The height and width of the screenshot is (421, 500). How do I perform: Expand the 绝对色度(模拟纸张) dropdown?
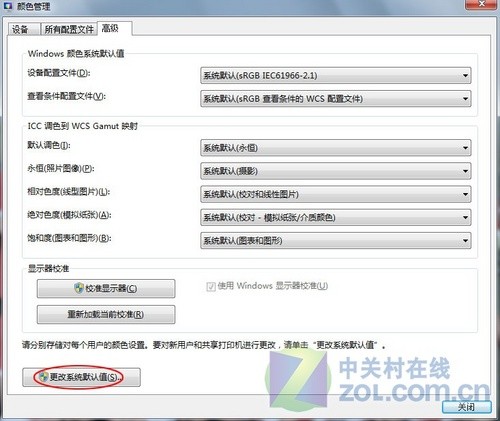(335, 217)
